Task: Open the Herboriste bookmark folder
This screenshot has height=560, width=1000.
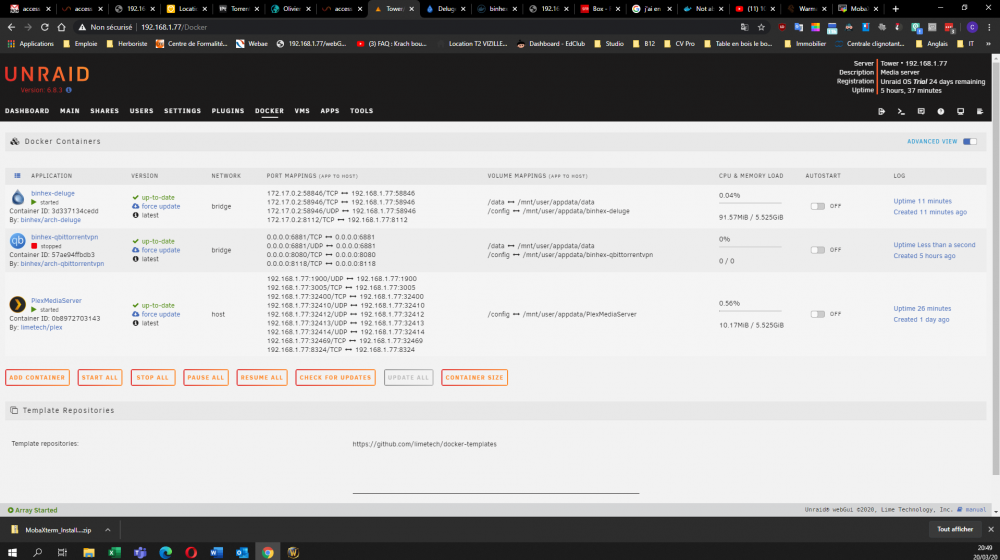Action: tap(127, 44)
